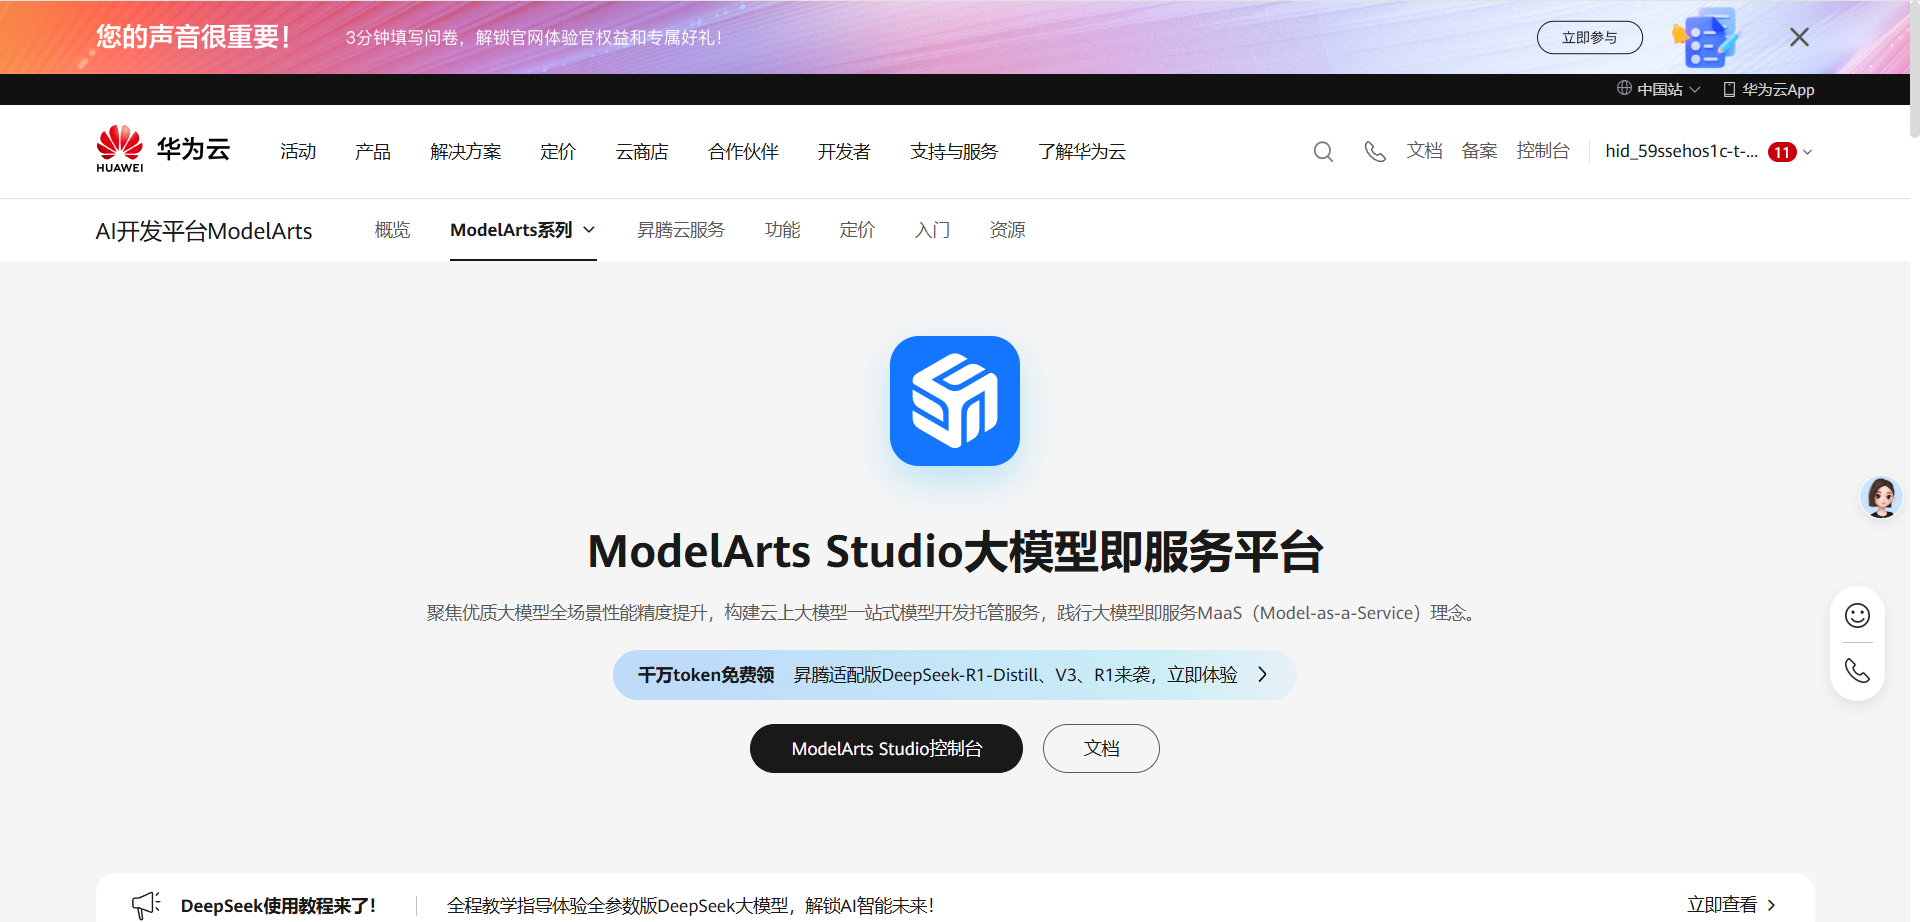Click the phone icon beside 华为云App
This screenshot has width=1920, height=922.
(x=1729, y=89)
